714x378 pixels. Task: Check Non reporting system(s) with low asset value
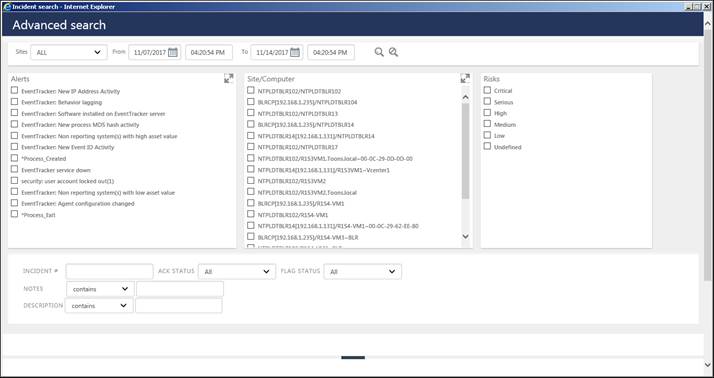pos(15,191)
